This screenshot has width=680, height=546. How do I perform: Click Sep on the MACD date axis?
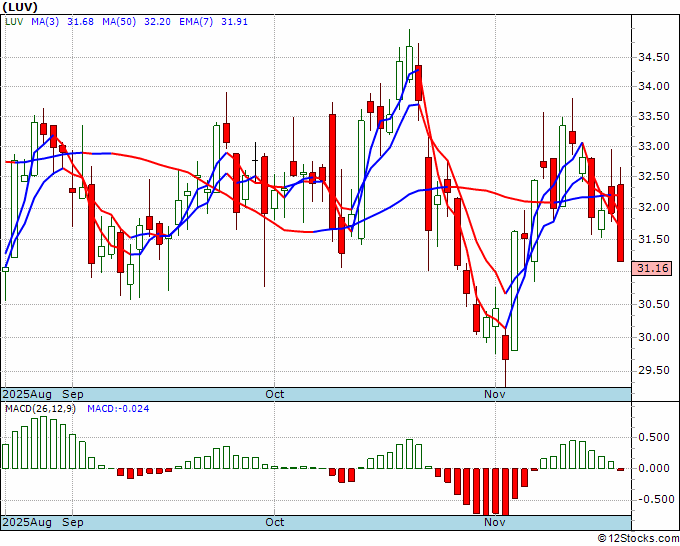pyautogui.click(x=72, y=522)
